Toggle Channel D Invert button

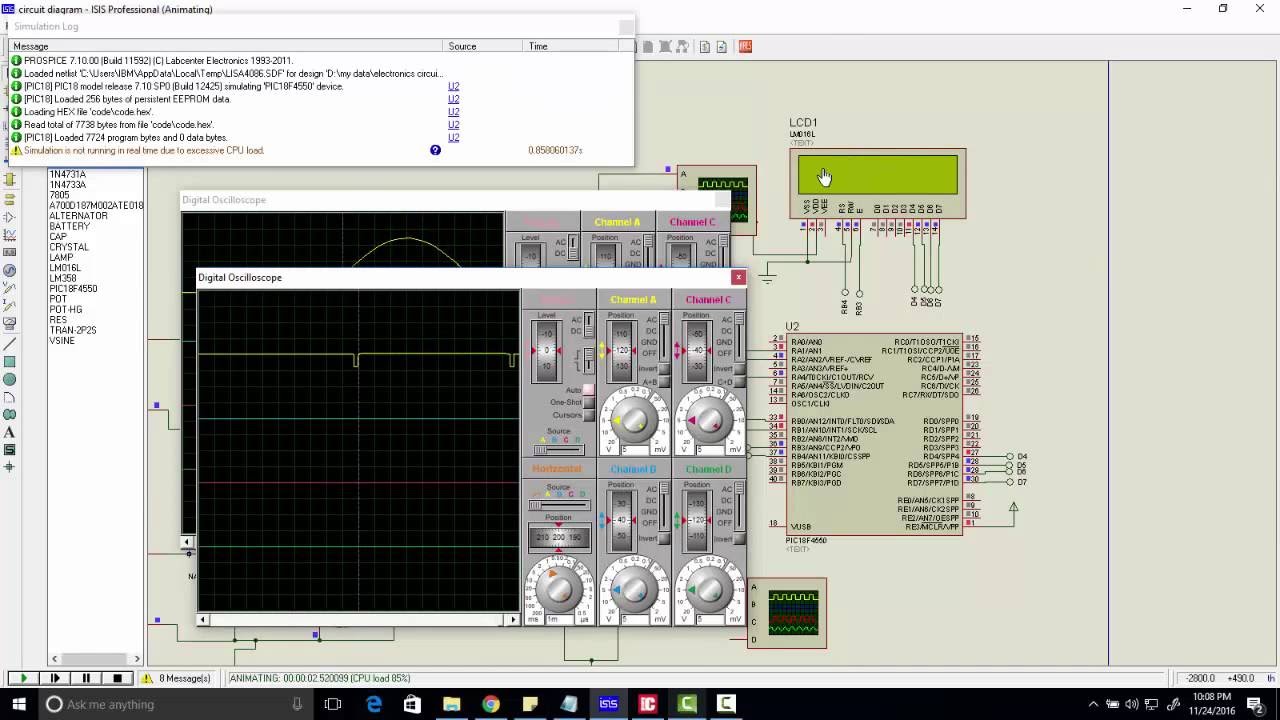[x=739, y=538]
